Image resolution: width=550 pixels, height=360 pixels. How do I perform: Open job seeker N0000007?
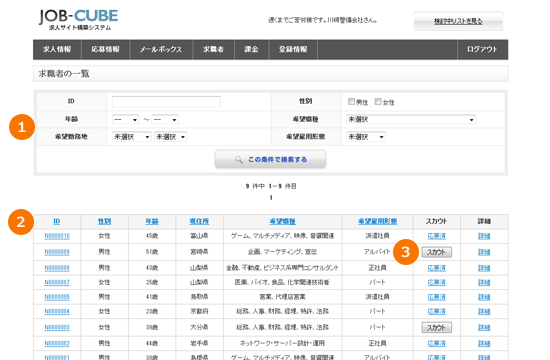(x=57, y=282)
